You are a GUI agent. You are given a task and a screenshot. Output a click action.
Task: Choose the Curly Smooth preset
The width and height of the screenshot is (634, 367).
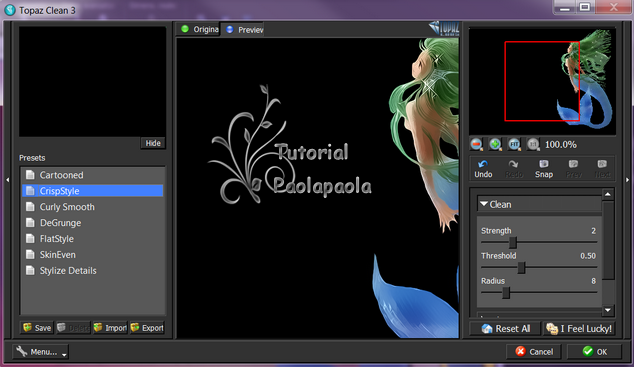[93, 207]
